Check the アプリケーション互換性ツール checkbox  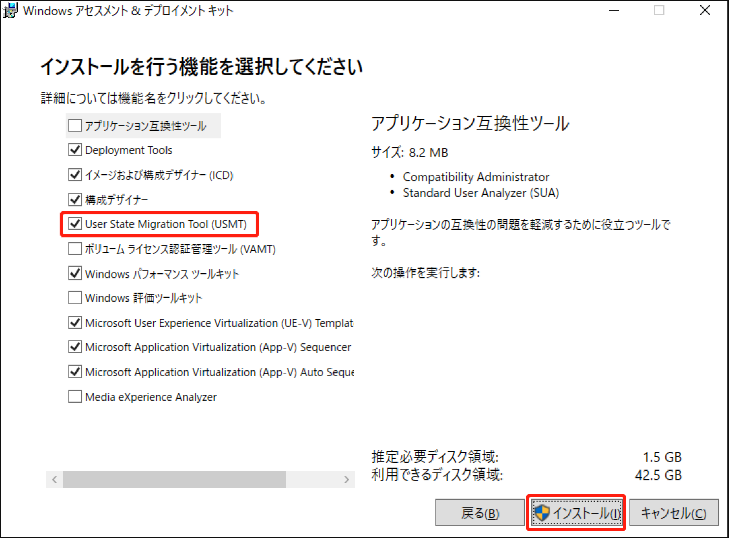click(x=75, y=126)
